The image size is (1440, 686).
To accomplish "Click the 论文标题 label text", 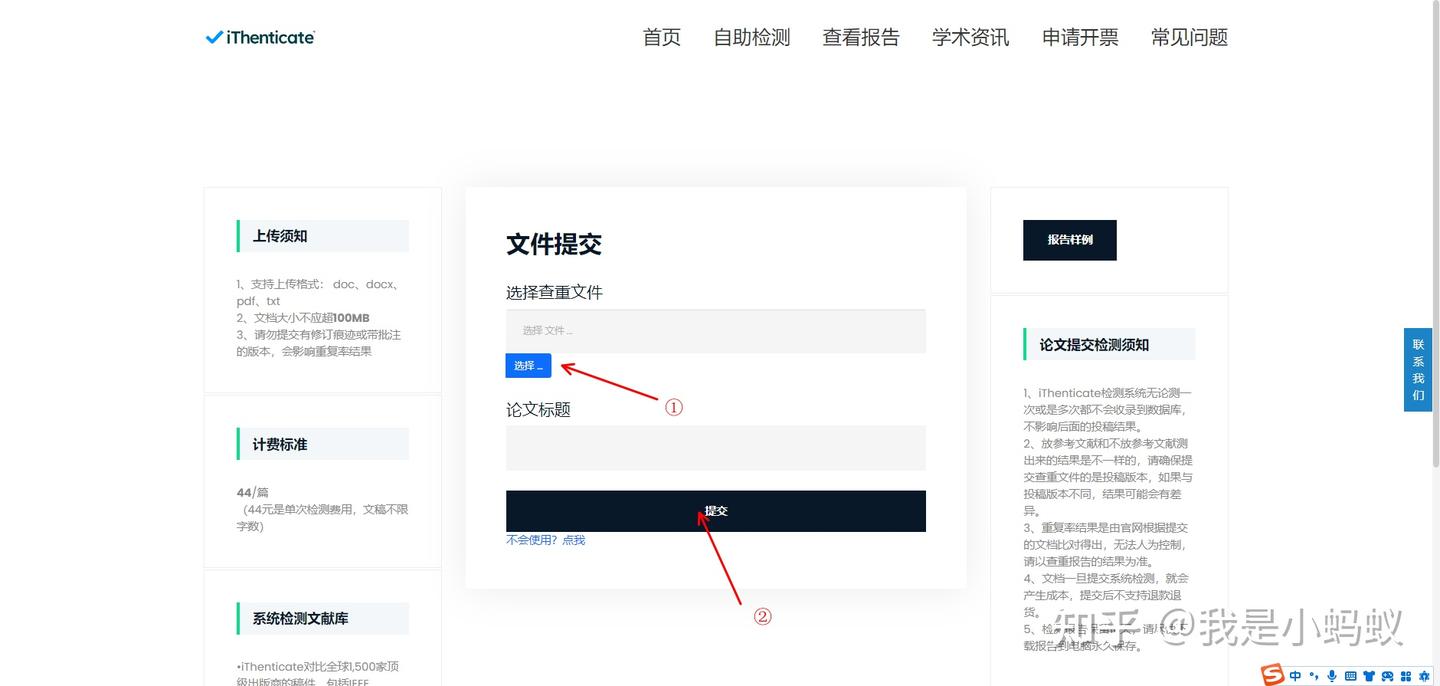I will (x=538, y=409).
